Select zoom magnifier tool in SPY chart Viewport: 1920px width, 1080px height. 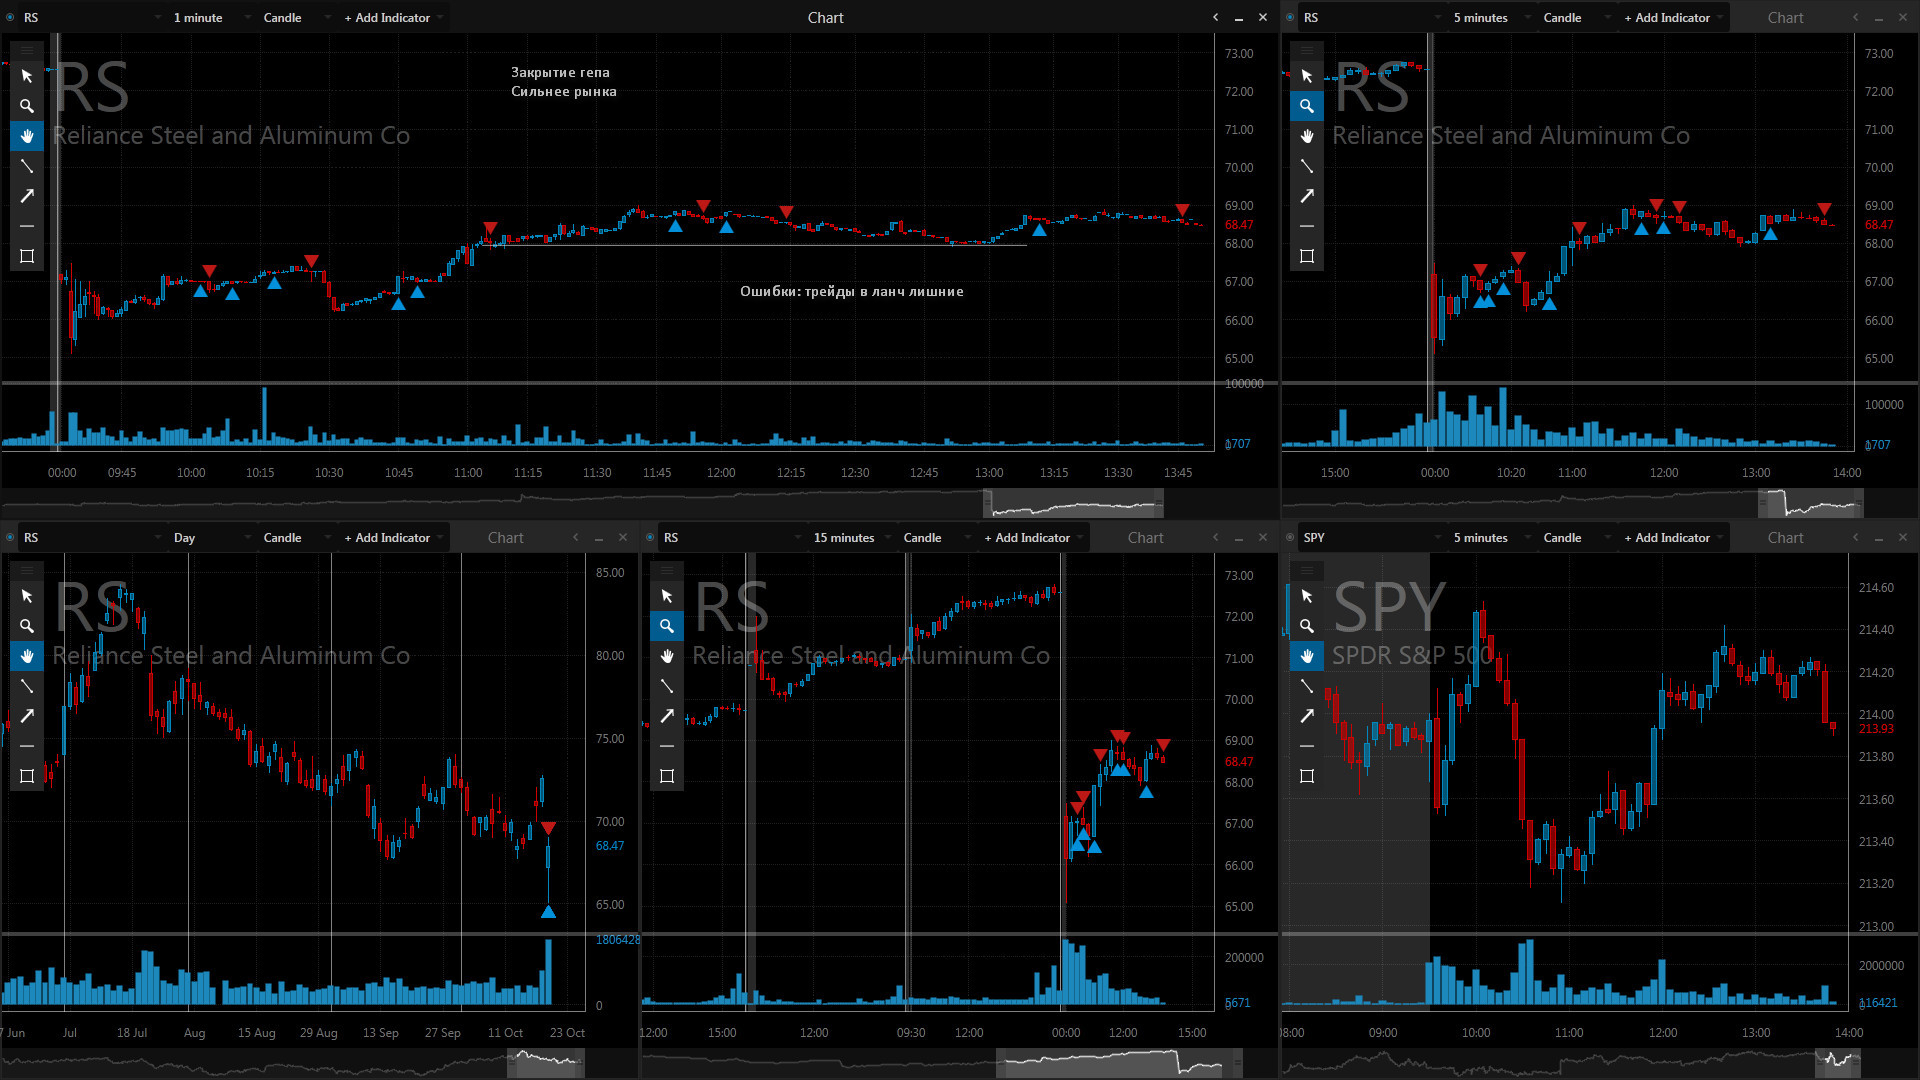pos(1307,626)
